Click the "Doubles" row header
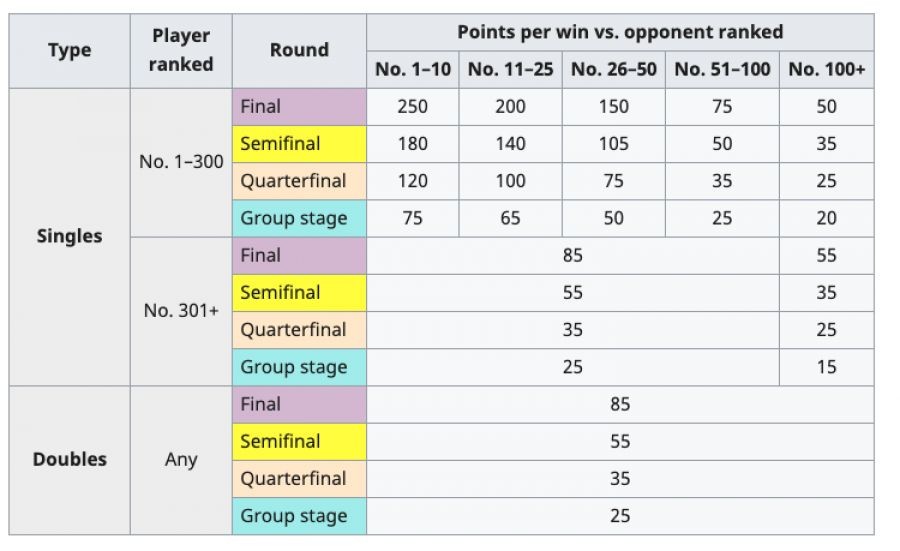This screenshot has width=900, height=551. pyautogui.click(x=69, y=460)
